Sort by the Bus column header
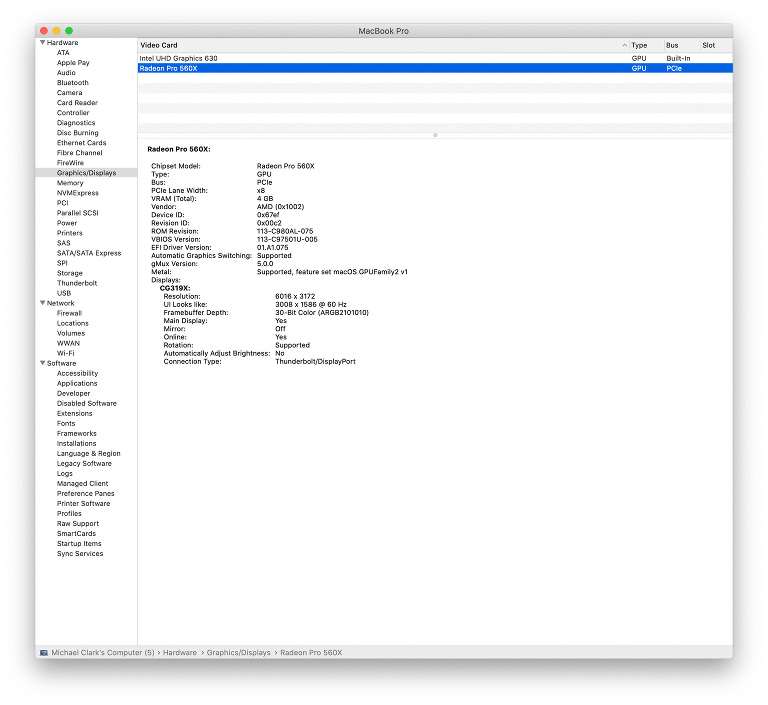 pyautogui.click(x=672, y=45)
